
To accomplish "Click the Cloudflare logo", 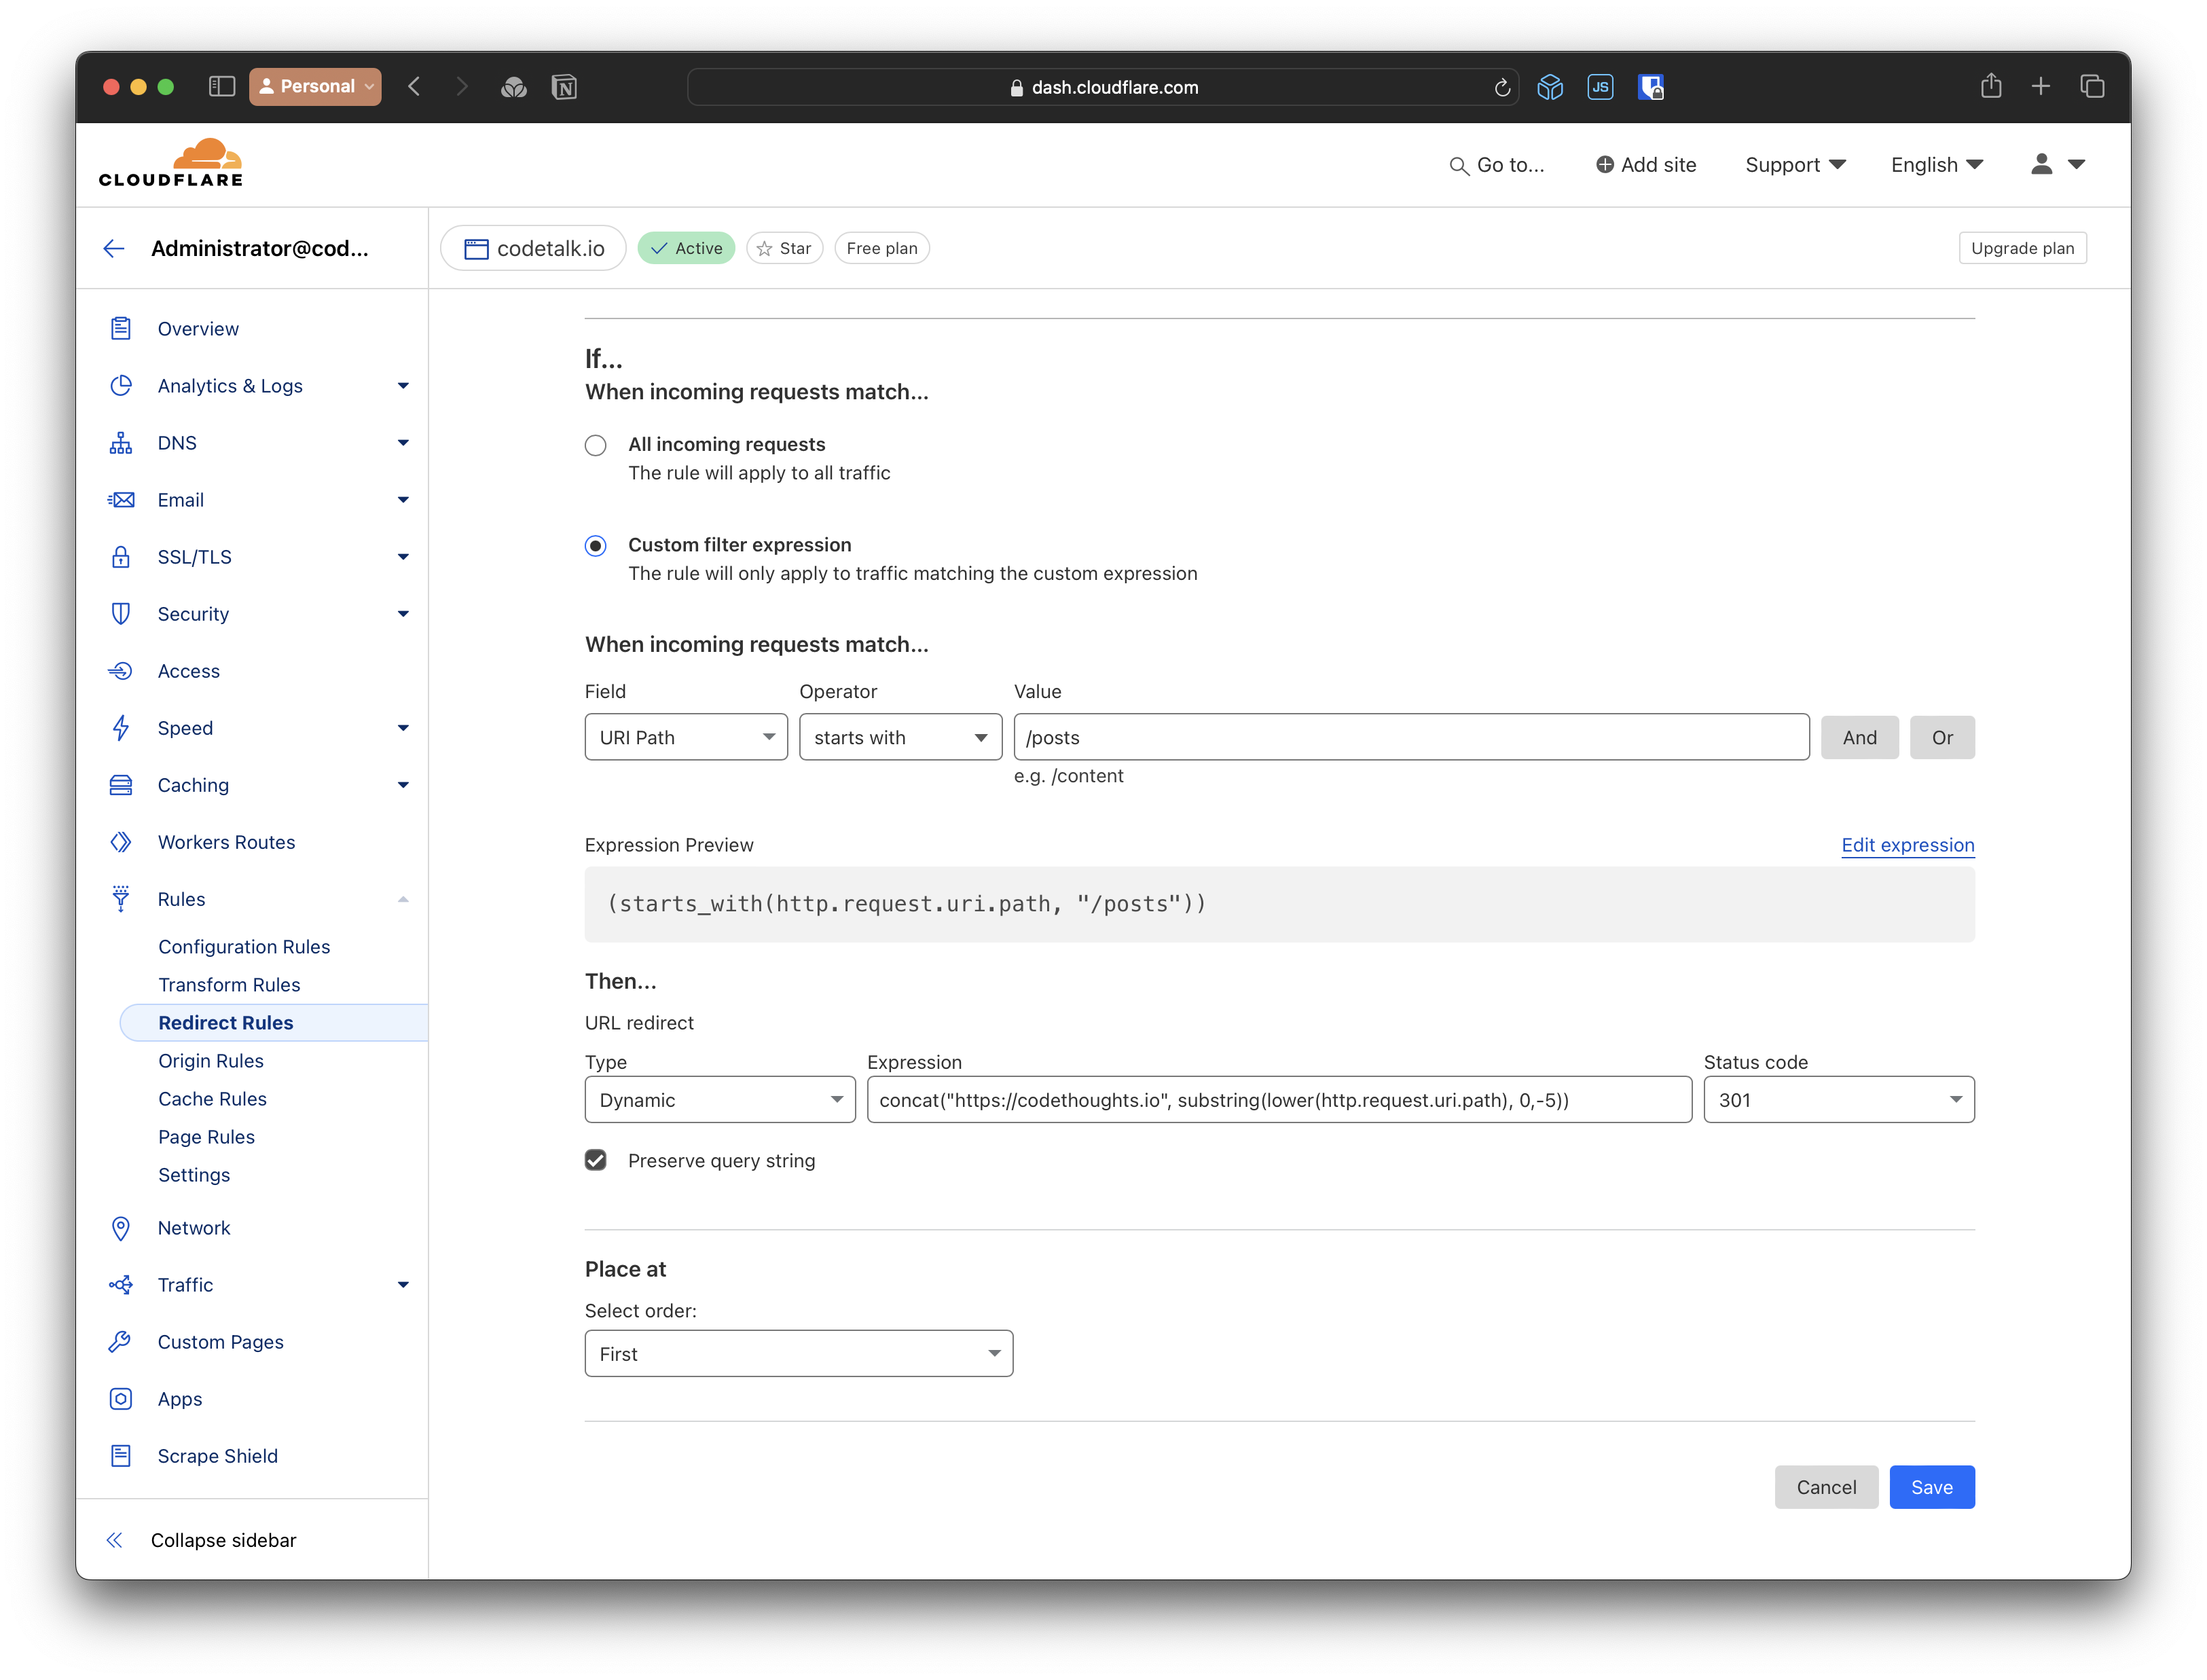I will [171, 163].
